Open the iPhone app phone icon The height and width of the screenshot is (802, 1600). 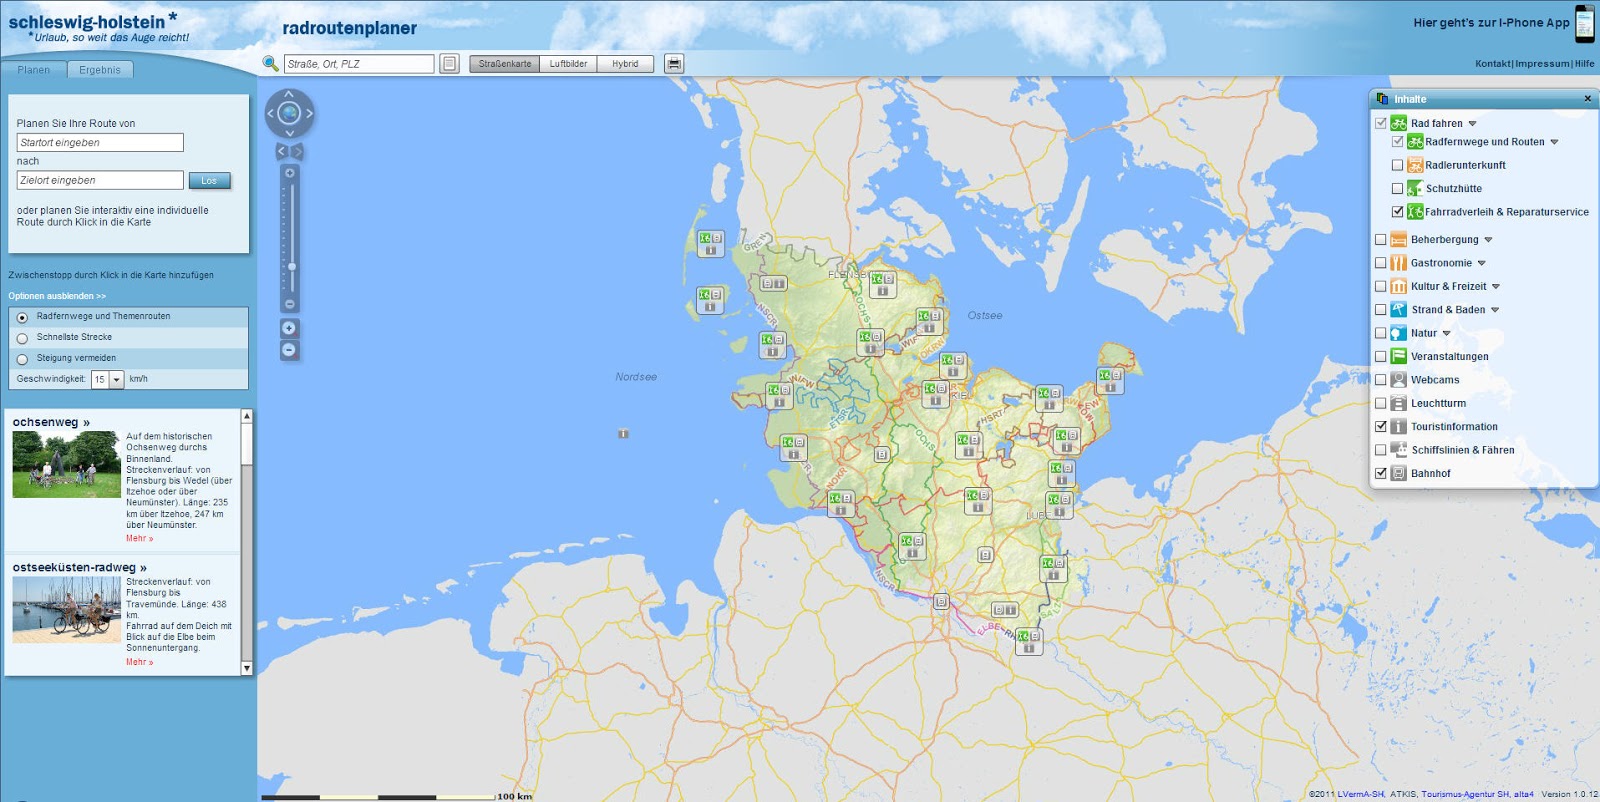[x=1585, y=24]
